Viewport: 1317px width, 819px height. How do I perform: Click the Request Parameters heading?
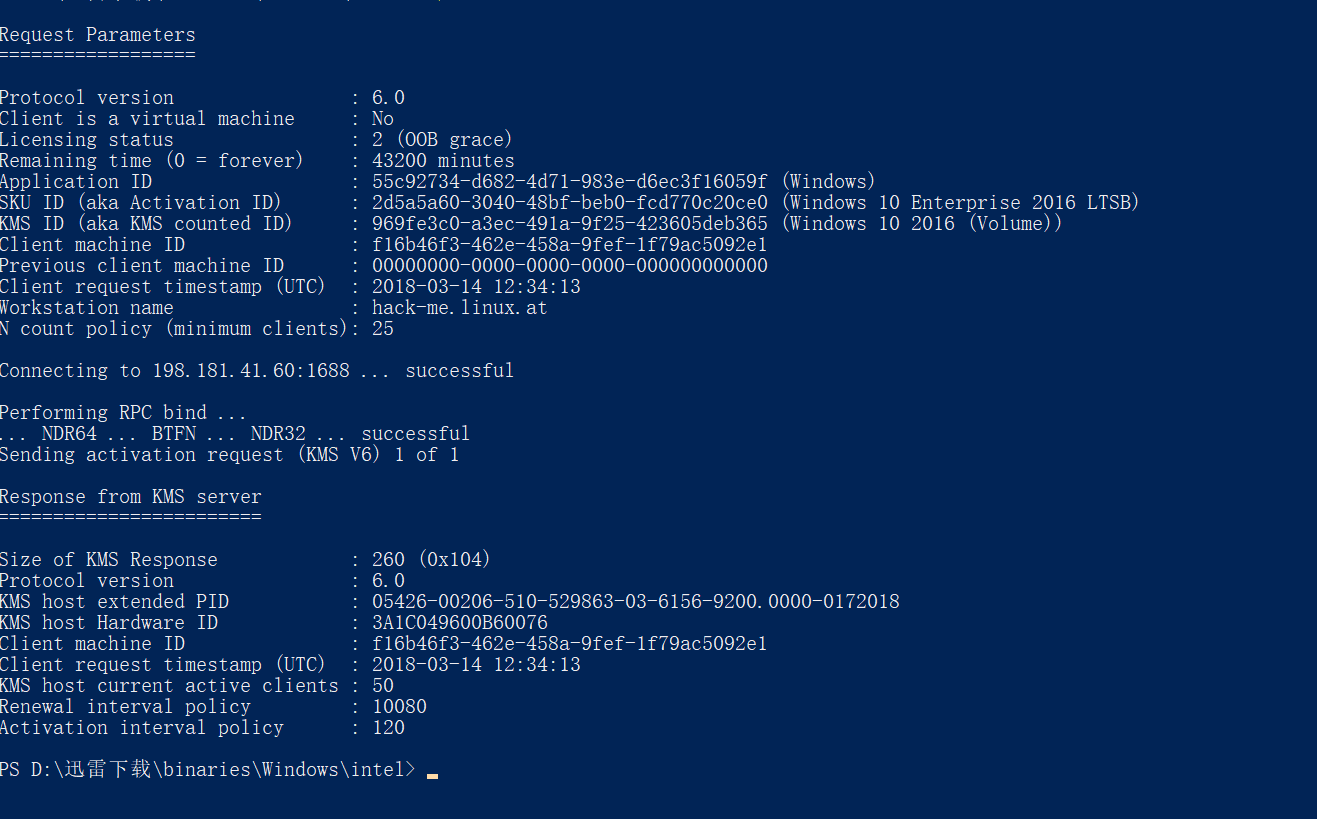(x=98, y=35)
